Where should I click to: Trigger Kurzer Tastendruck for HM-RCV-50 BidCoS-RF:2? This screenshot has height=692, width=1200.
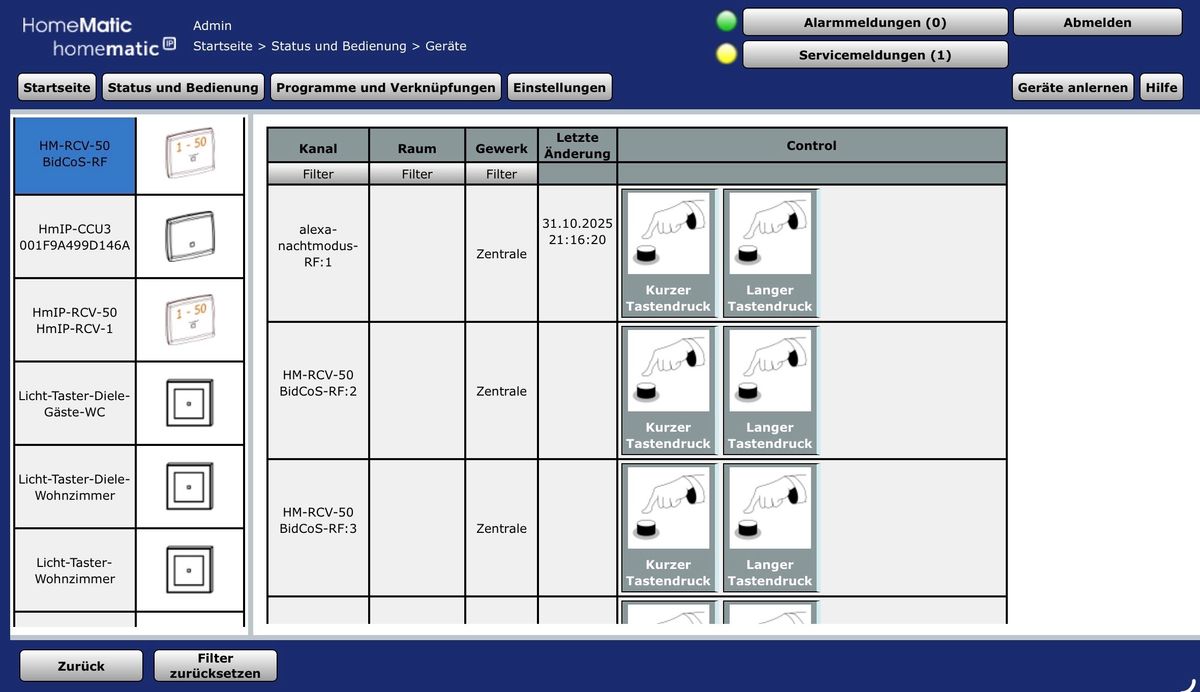668,390
